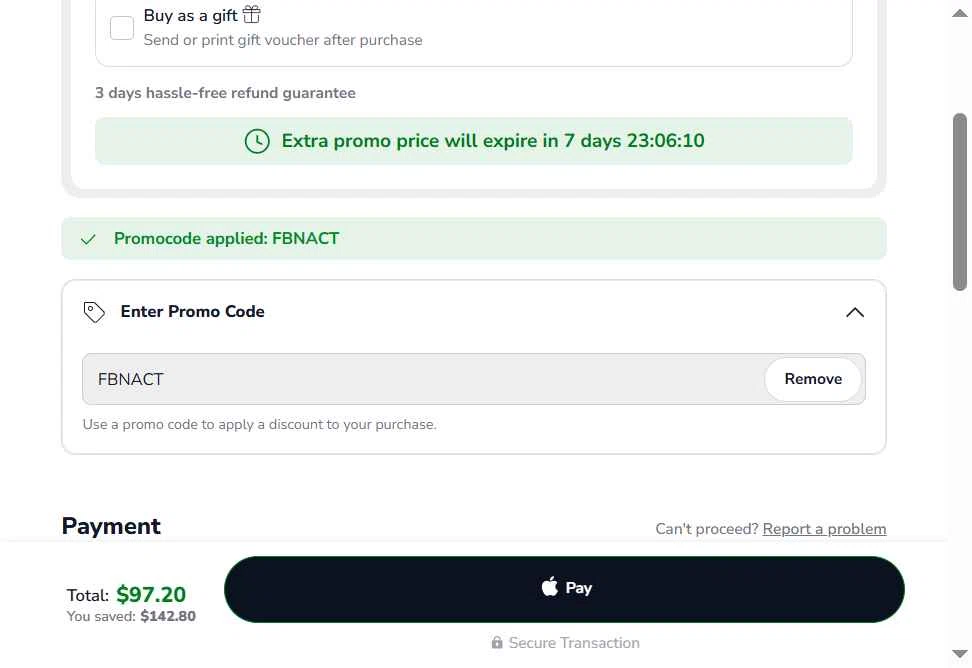Viewport: 972px width, 668px height.
Task: Click the FBNACT promo code field
Action: point(423,379)
